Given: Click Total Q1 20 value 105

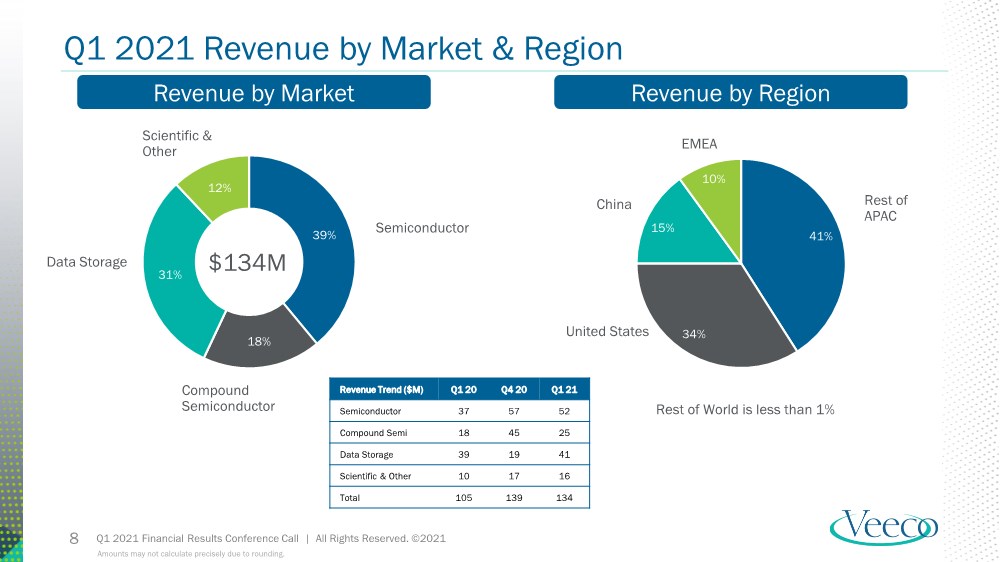Looking at the screenshot, I should pos(464,498).
